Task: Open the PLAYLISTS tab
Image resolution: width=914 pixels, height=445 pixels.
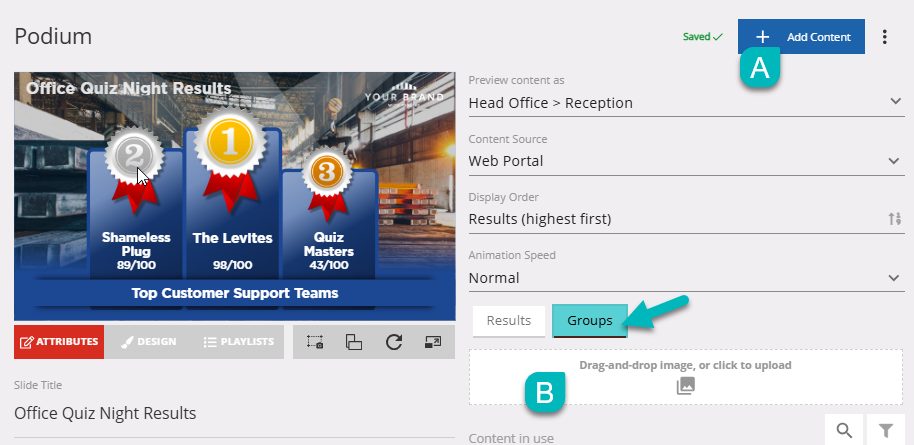Action: pyautogui.click(x=239, y=342)
